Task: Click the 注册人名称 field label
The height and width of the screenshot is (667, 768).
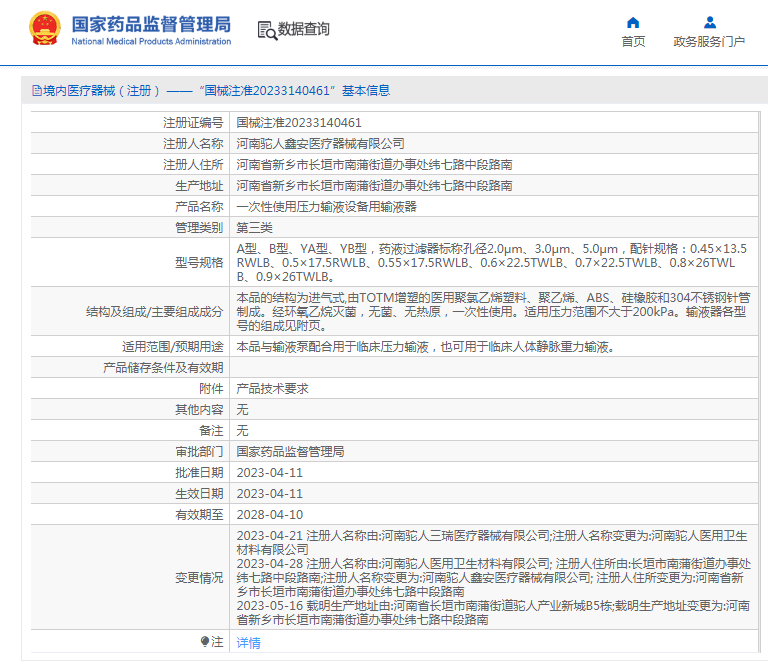Action: coord(193,143)
